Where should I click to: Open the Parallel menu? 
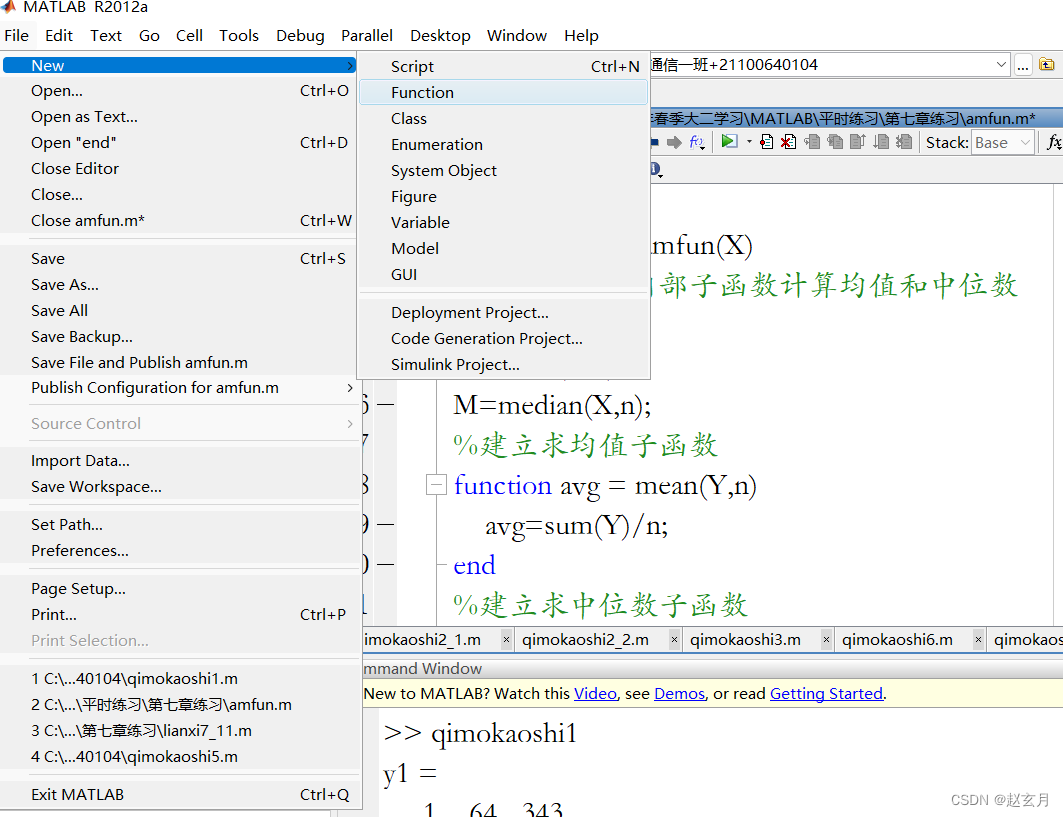pos(367,35)
